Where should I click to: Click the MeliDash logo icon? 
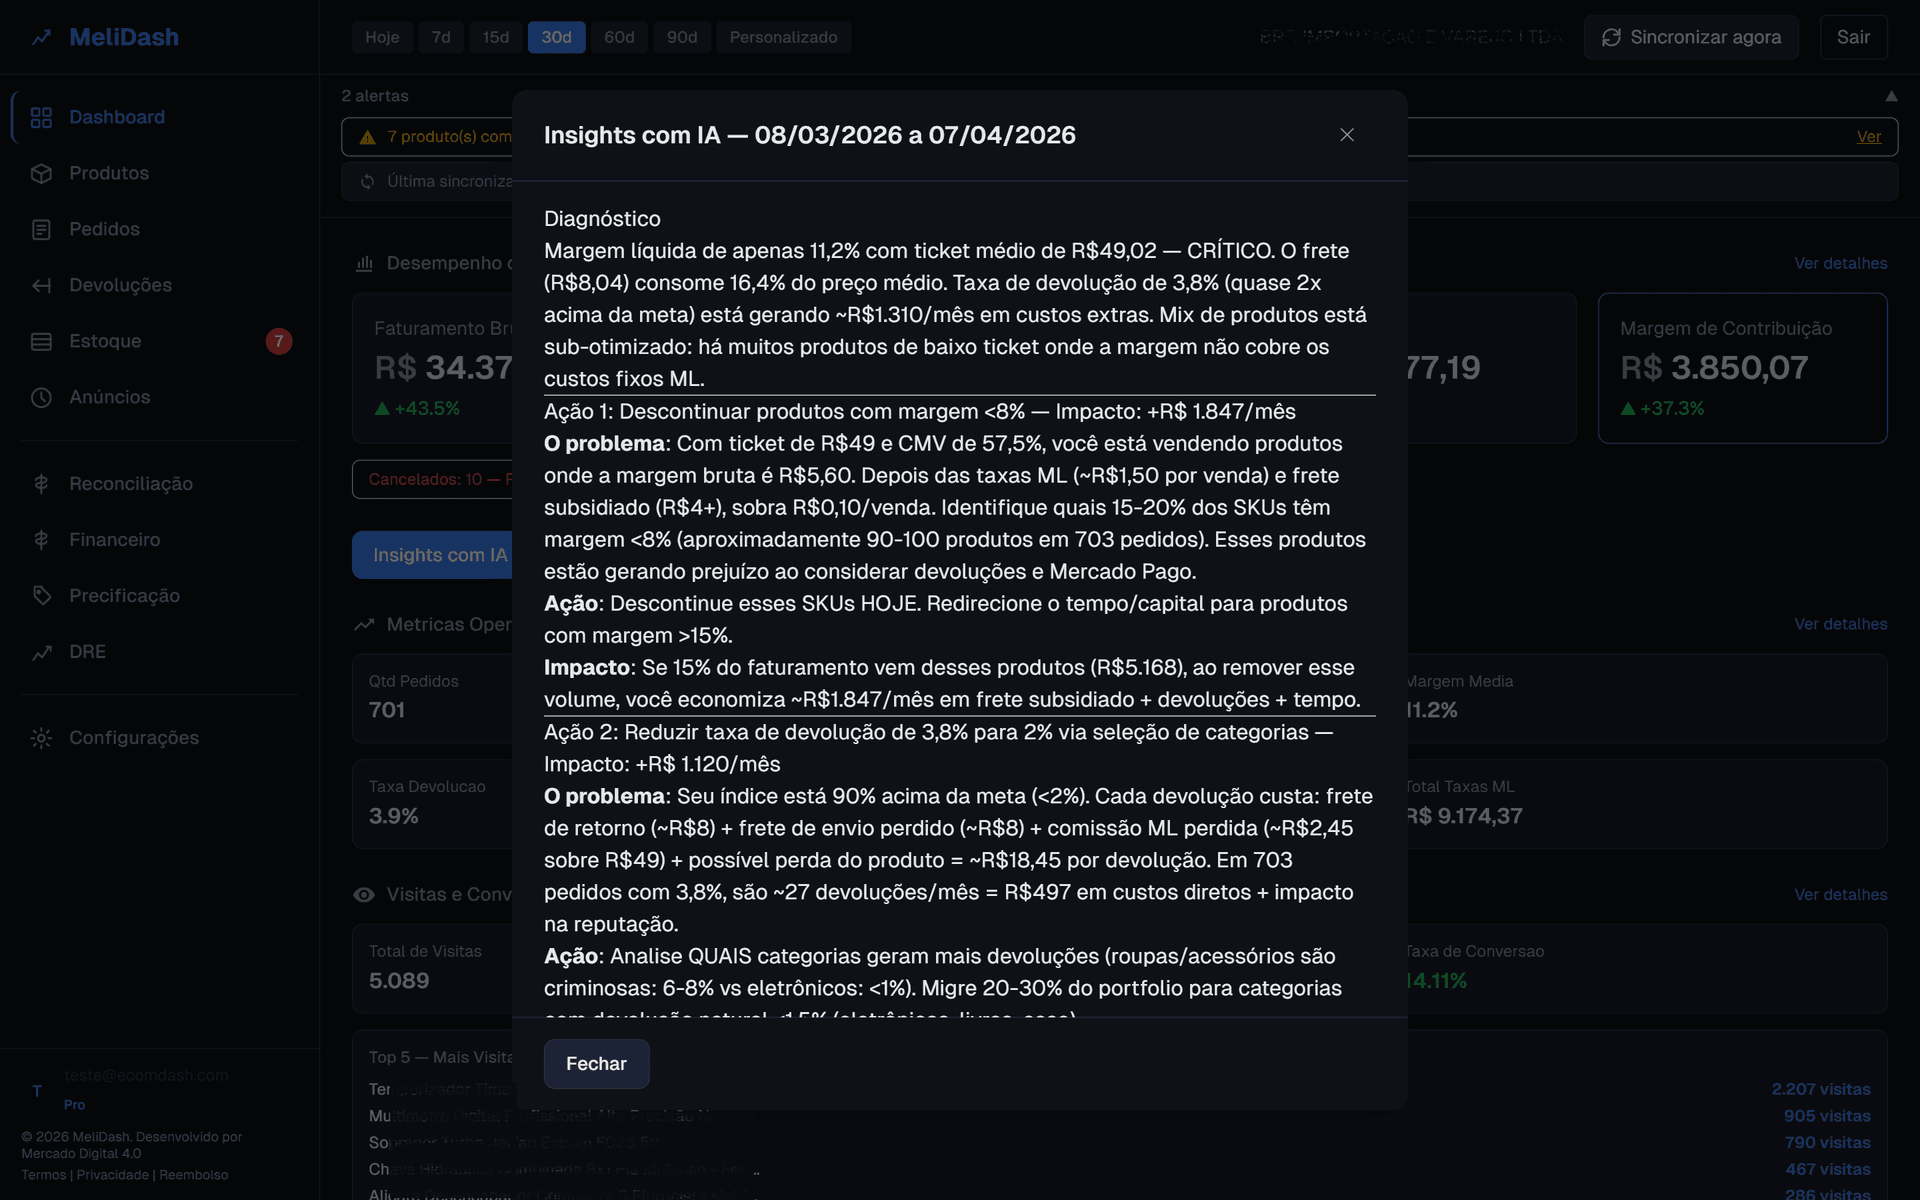[x=41, y=37]
